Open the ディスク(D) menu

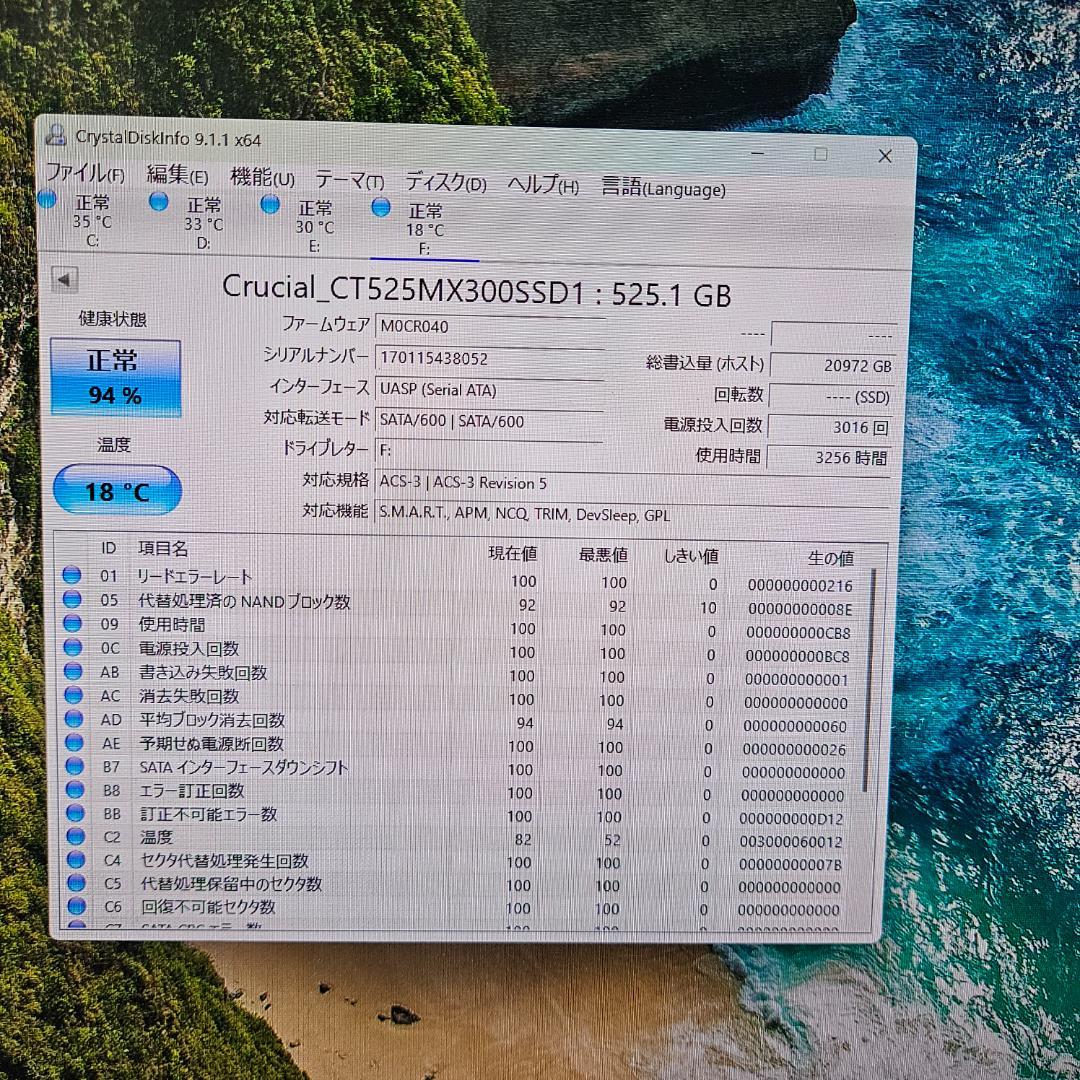point(446,183)
